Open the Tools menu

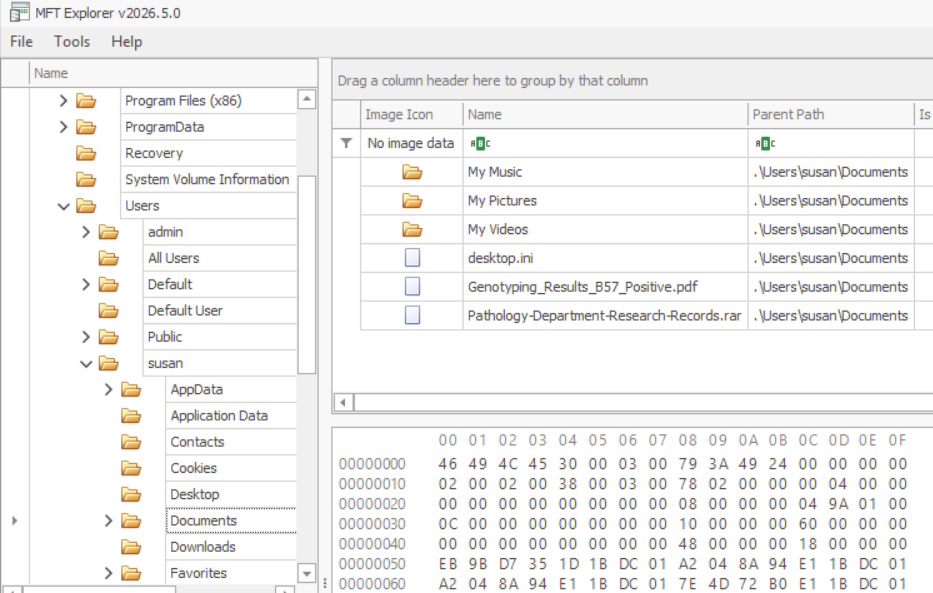click(x=72, y=42)
